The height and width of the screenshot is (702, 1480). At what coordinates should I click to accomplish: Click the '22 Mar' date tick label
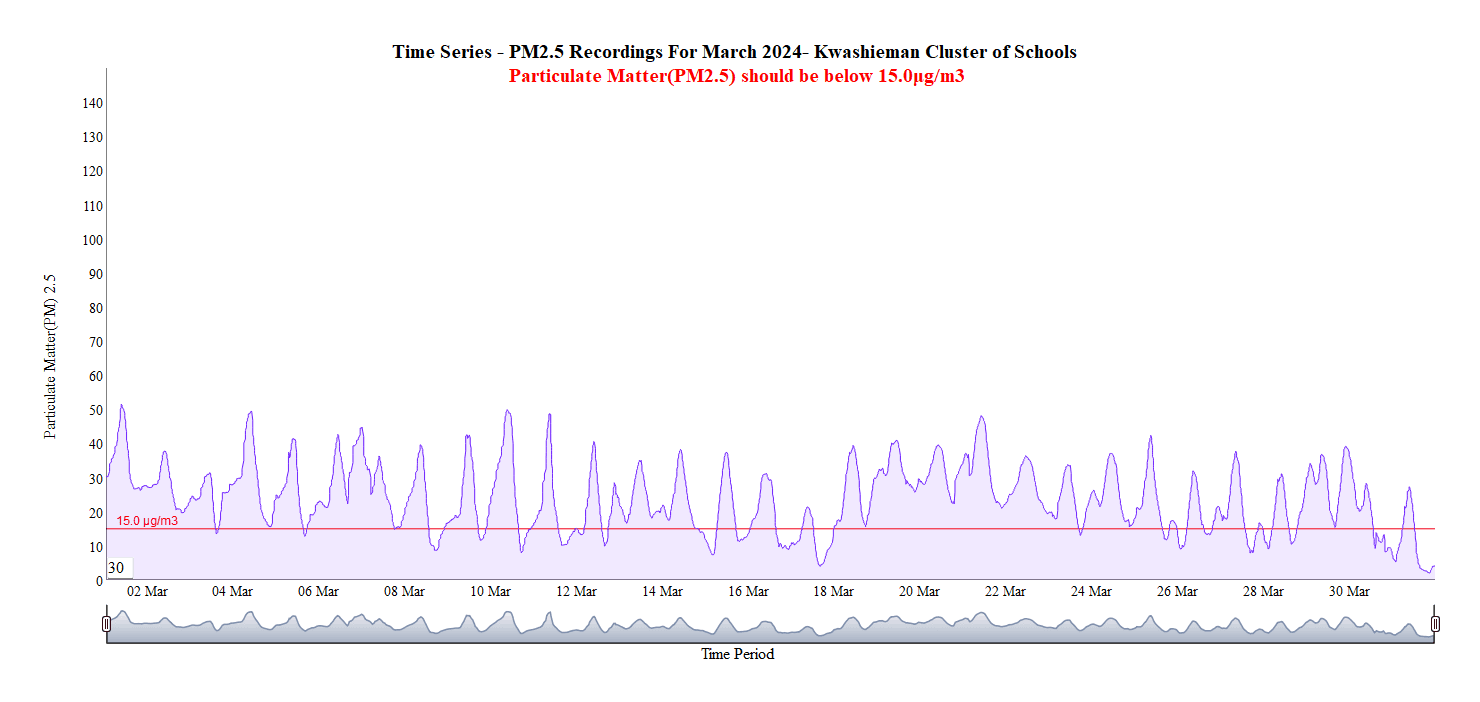point(1005,592)
